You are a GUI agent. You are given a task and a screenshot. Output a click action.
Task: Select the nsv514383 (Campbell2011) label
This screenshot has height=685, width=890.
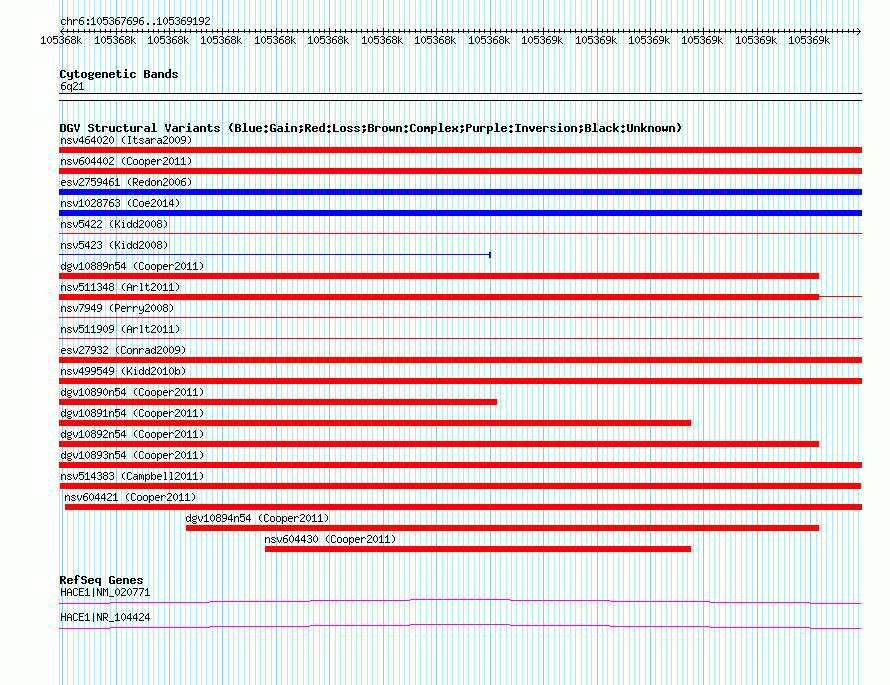click(x=132, y=476)
